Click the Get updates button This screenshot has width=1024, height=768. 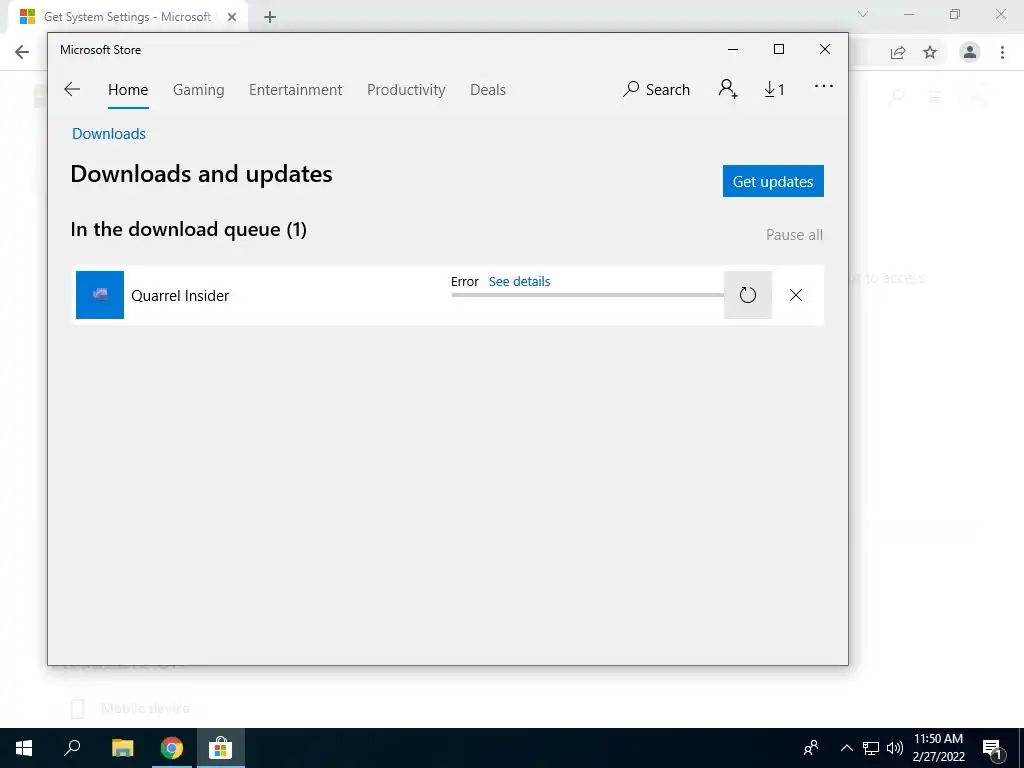773,181
